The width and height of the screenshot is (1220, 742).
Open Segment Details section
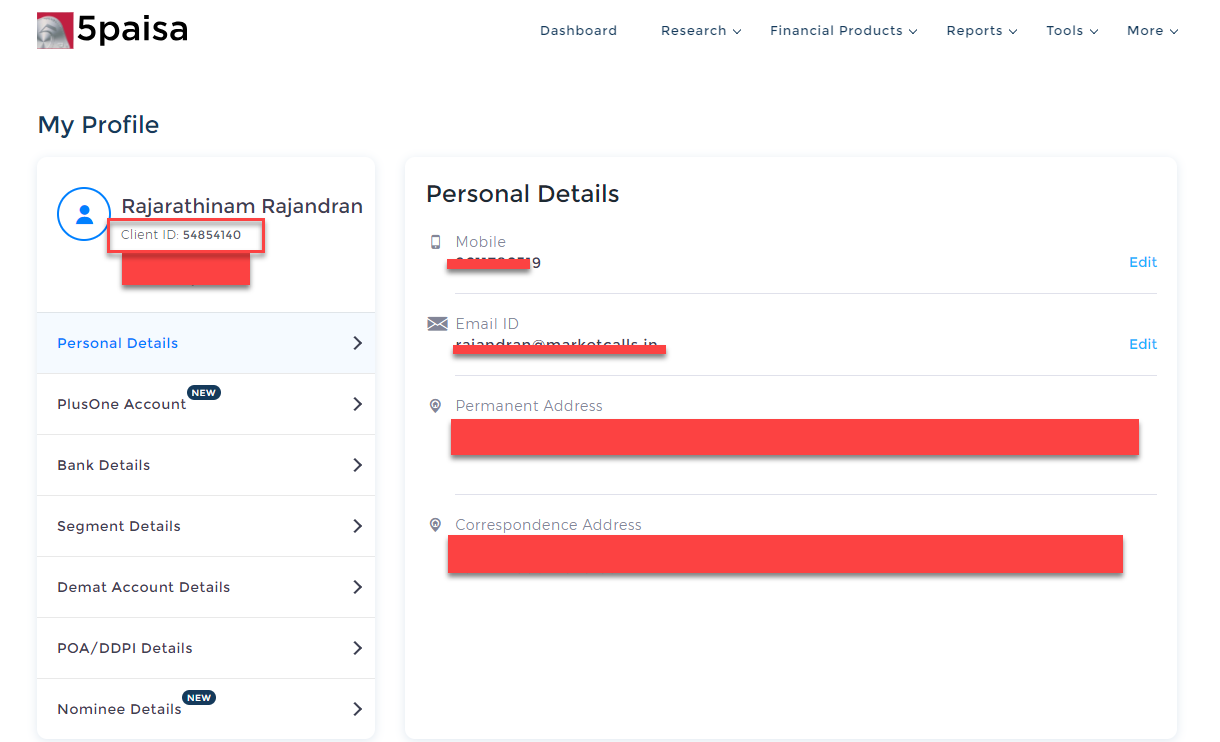pyautogui.click(x=206, y=526)
